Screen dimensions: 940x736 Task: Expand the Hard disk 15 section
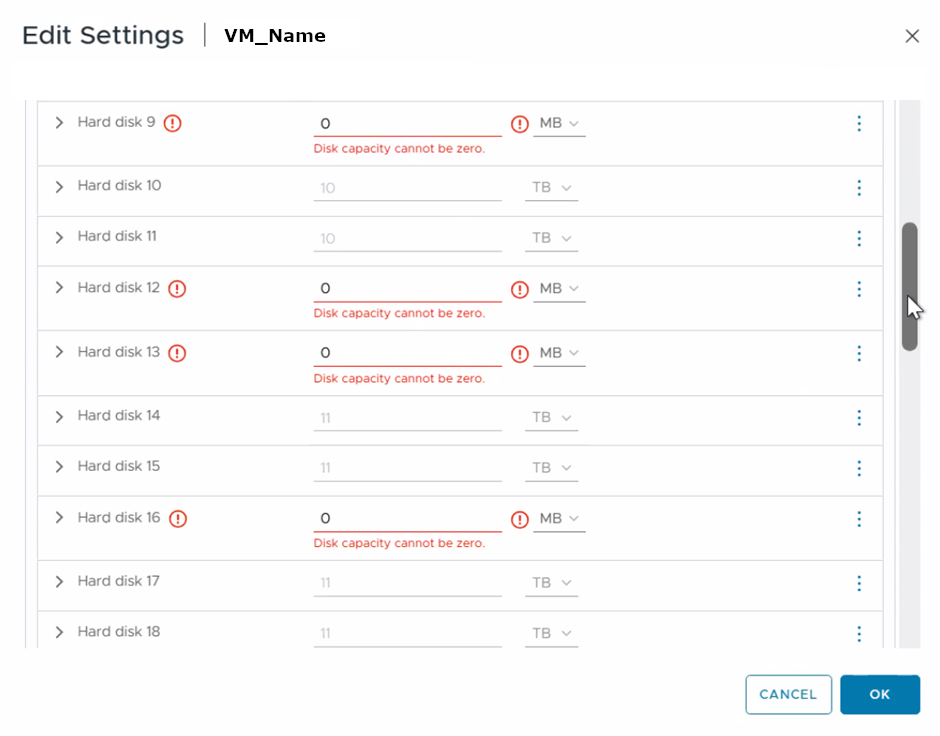pyautogui.click(x=59, y=467)
